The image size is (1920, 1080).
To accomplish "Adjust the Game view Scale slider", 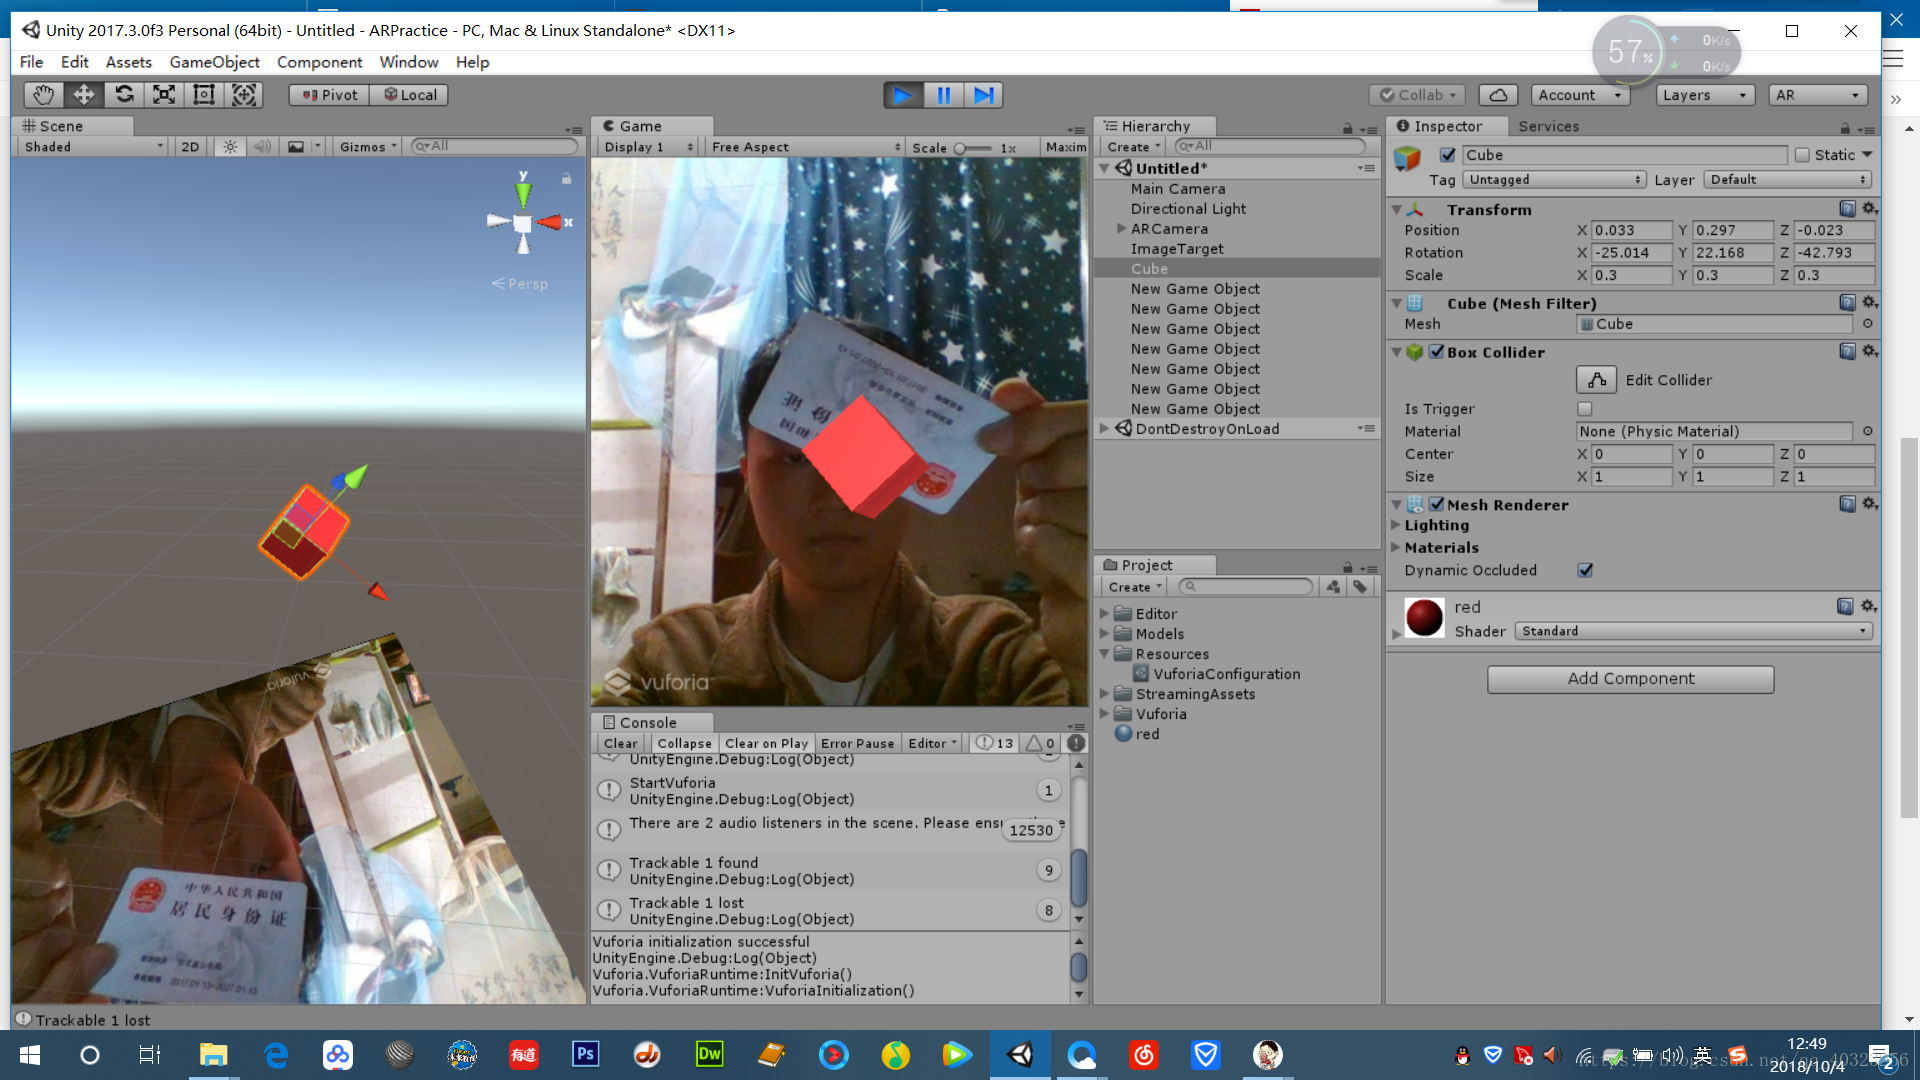I will (x=972, y=148).
